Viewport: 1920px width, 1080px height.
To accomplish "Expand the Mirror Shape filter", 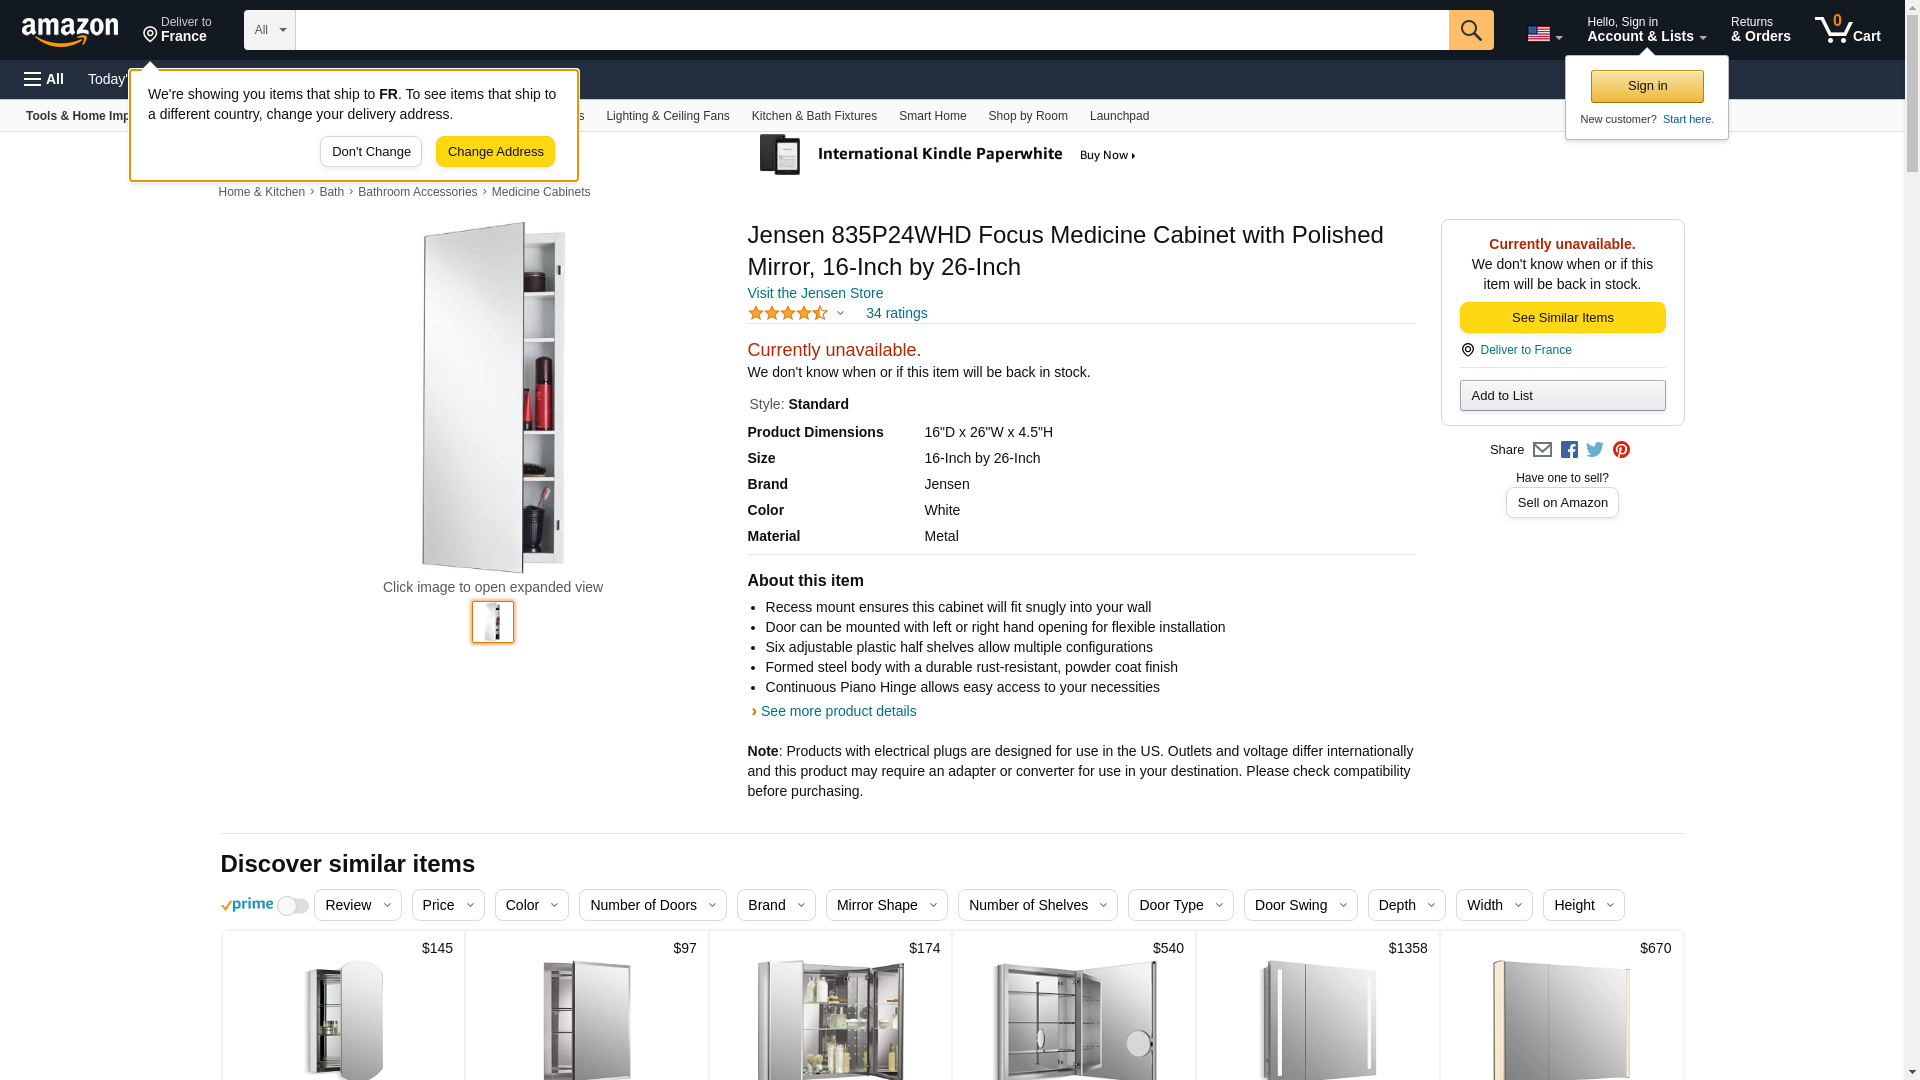I will pyautogui.click(x=886, y=905).
